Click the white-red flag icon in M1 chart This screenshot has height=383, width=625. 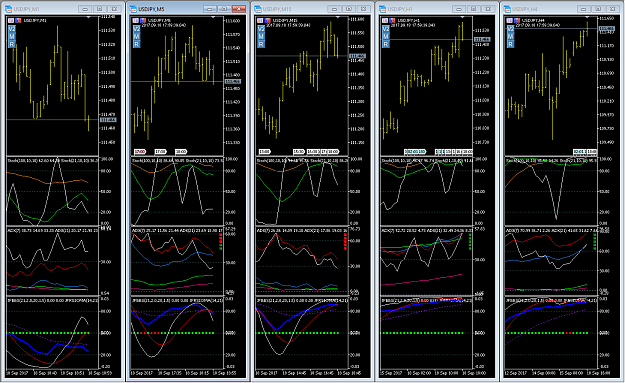11,20
